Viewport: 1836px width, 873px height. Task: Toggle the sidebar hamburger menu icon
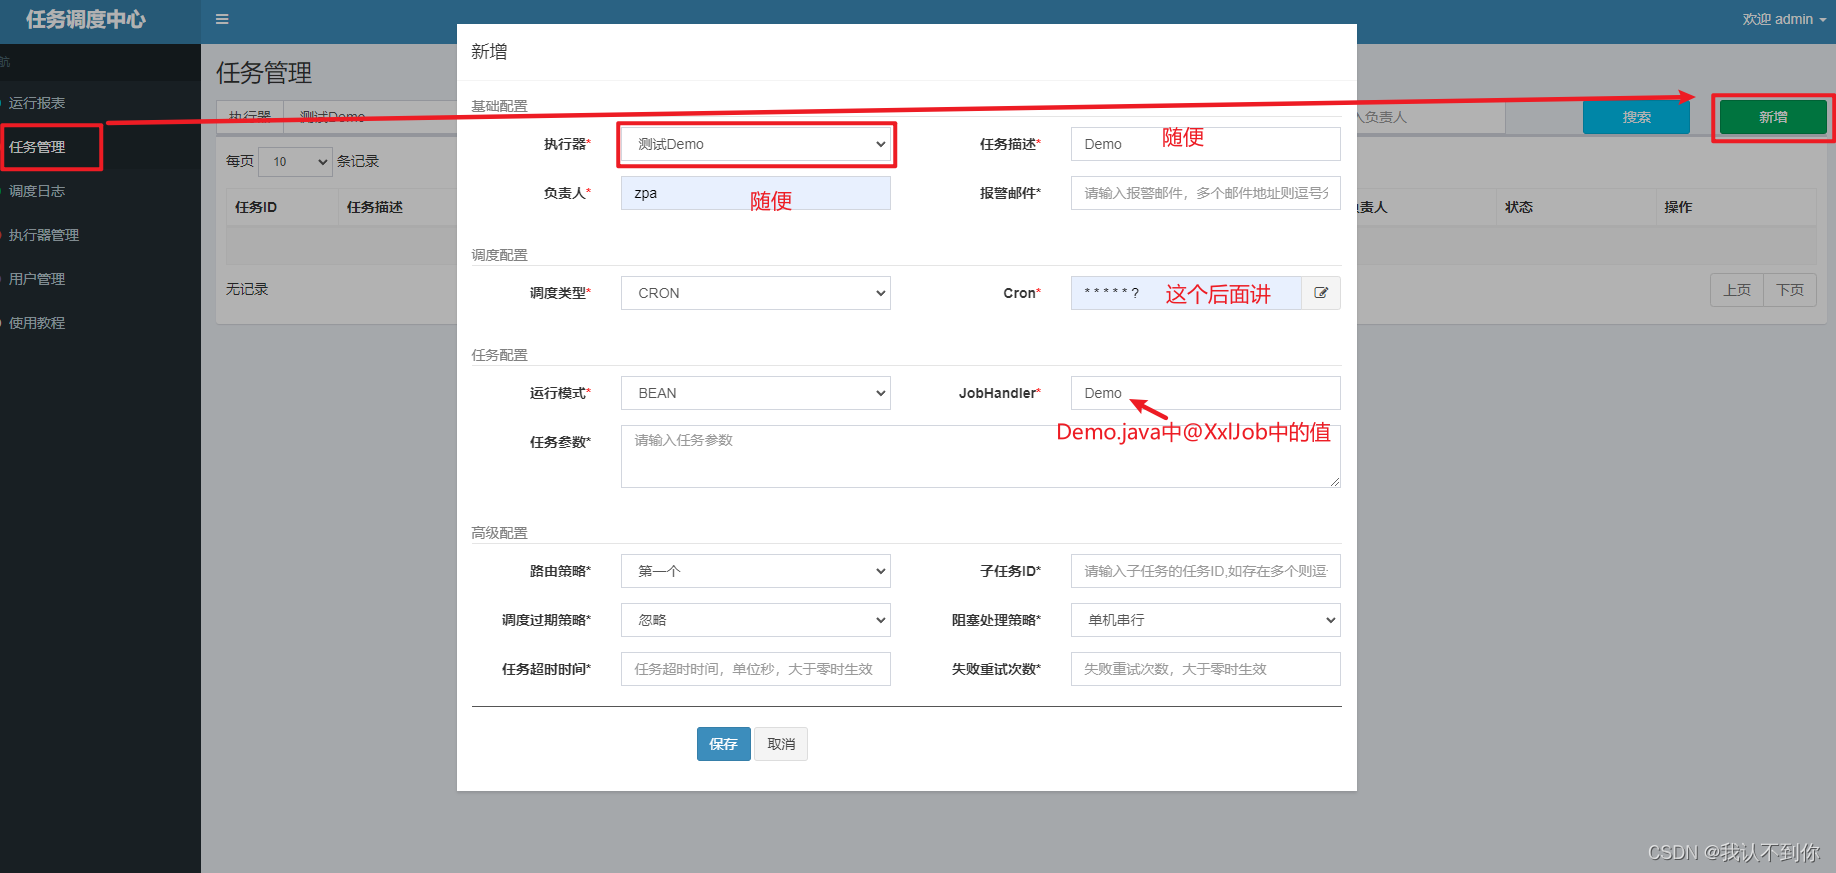tap(222, 19)
